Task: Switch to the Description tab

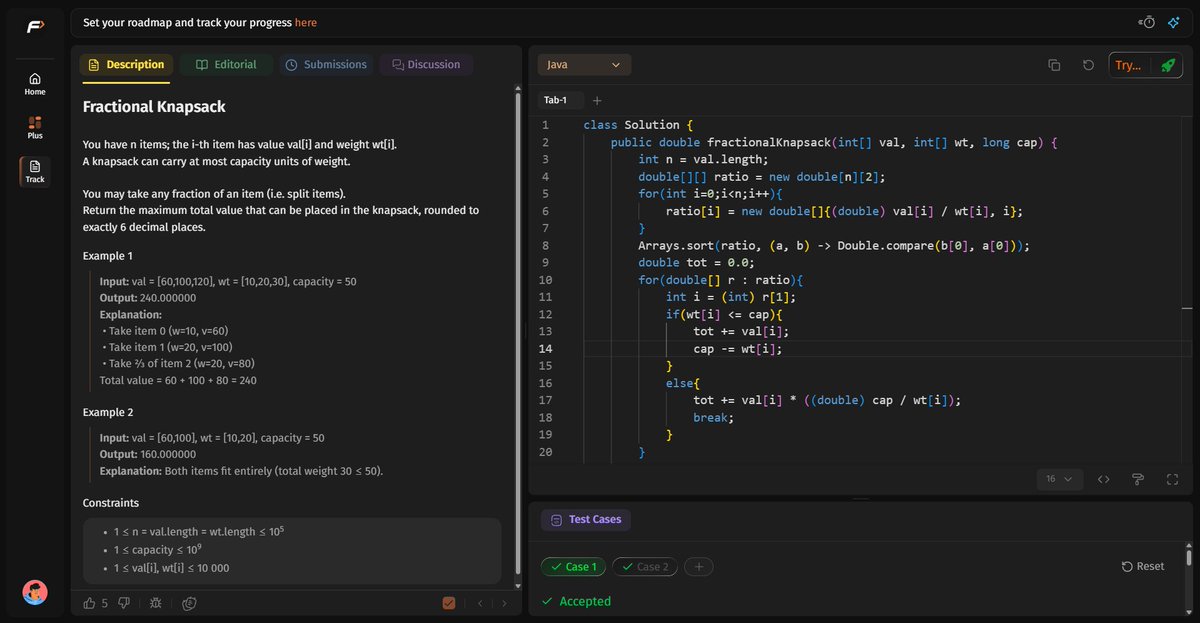Action: [126, 65]
